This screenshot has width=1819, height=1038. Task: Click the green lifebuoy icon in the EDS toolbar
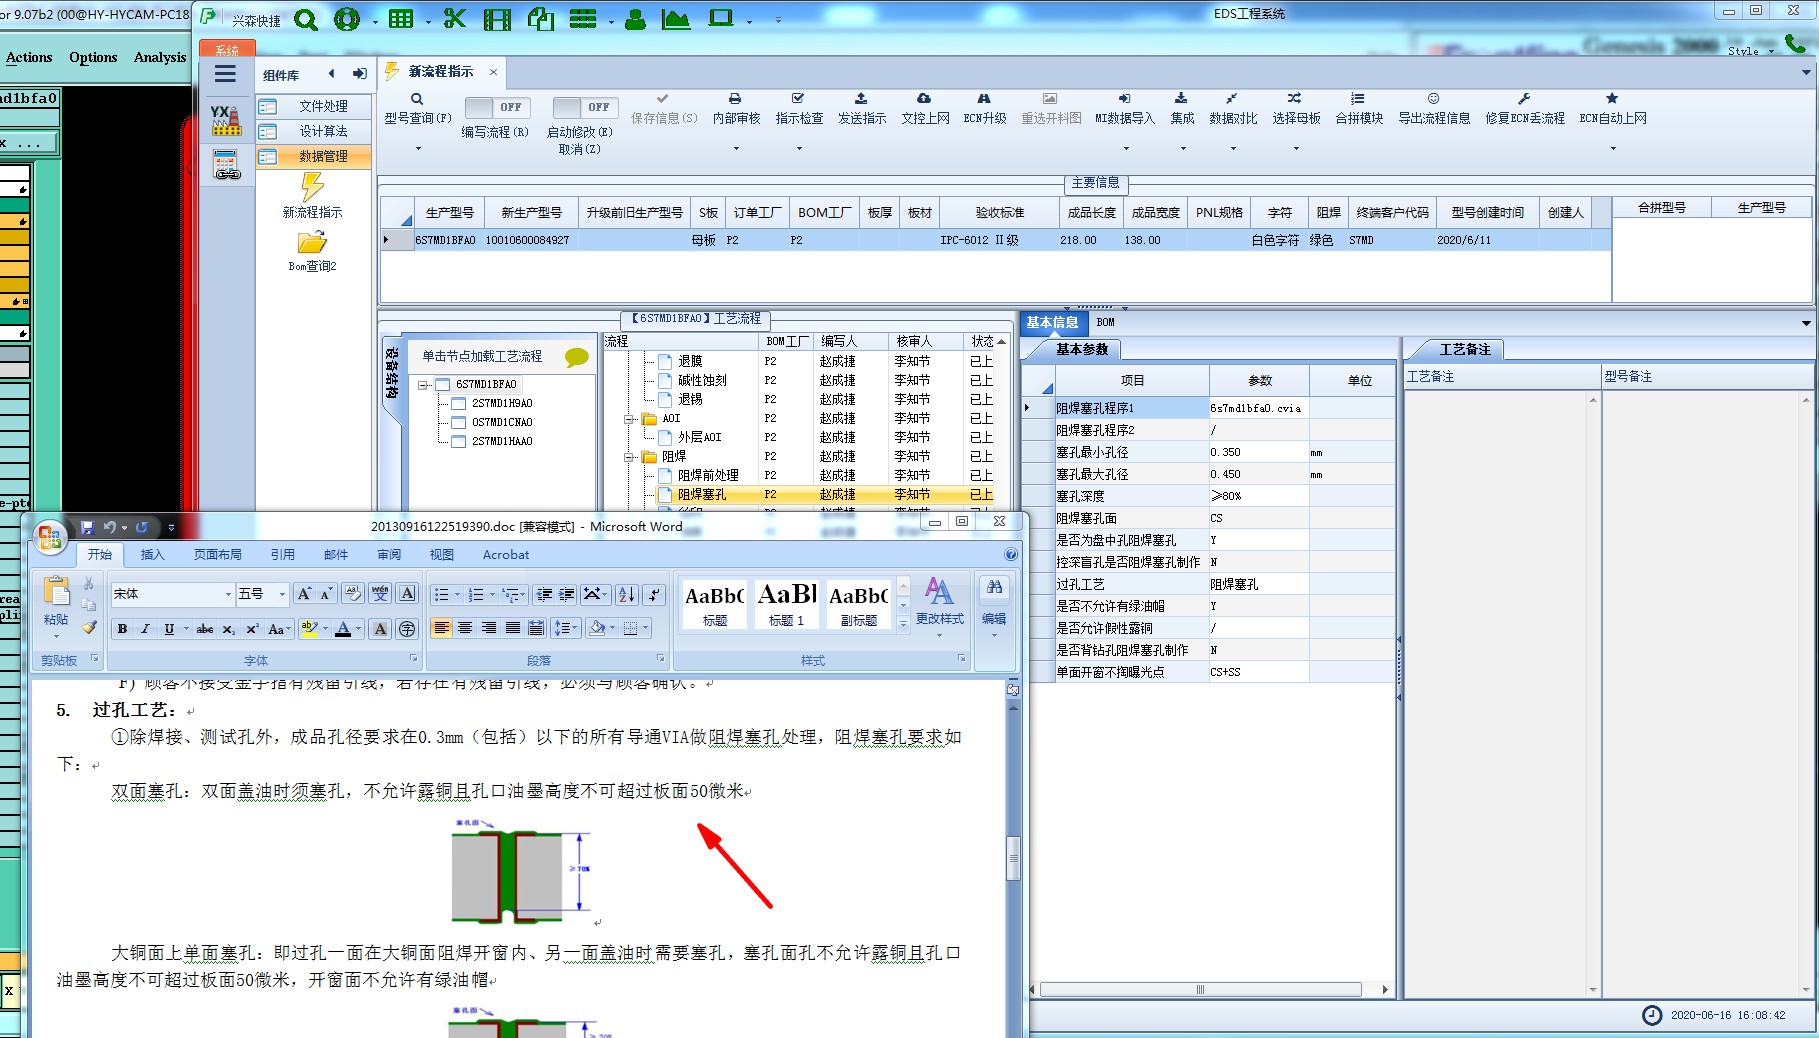pyautogui.click(x=347, y=19)
